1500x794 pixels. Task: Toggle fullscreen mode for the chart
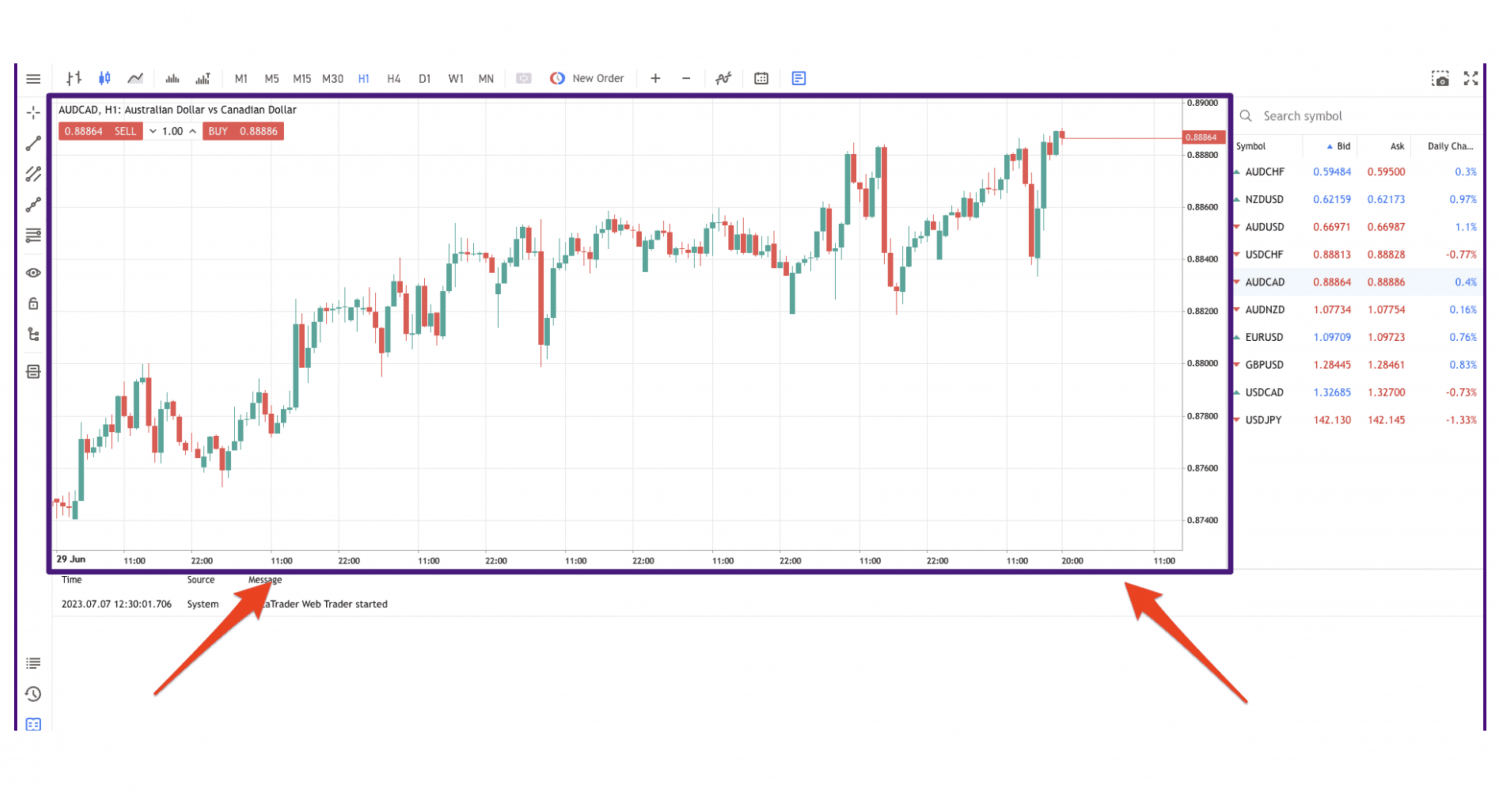(1471, 78)
